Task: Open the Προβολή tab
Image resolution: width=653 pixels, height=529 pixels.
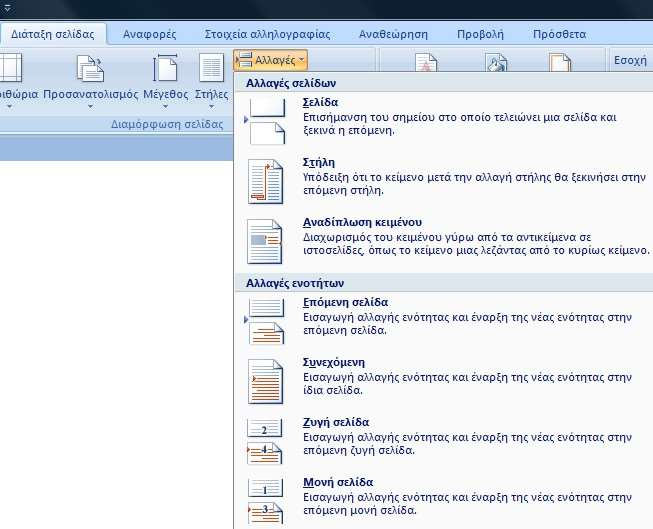Action: tap(480, 34)
